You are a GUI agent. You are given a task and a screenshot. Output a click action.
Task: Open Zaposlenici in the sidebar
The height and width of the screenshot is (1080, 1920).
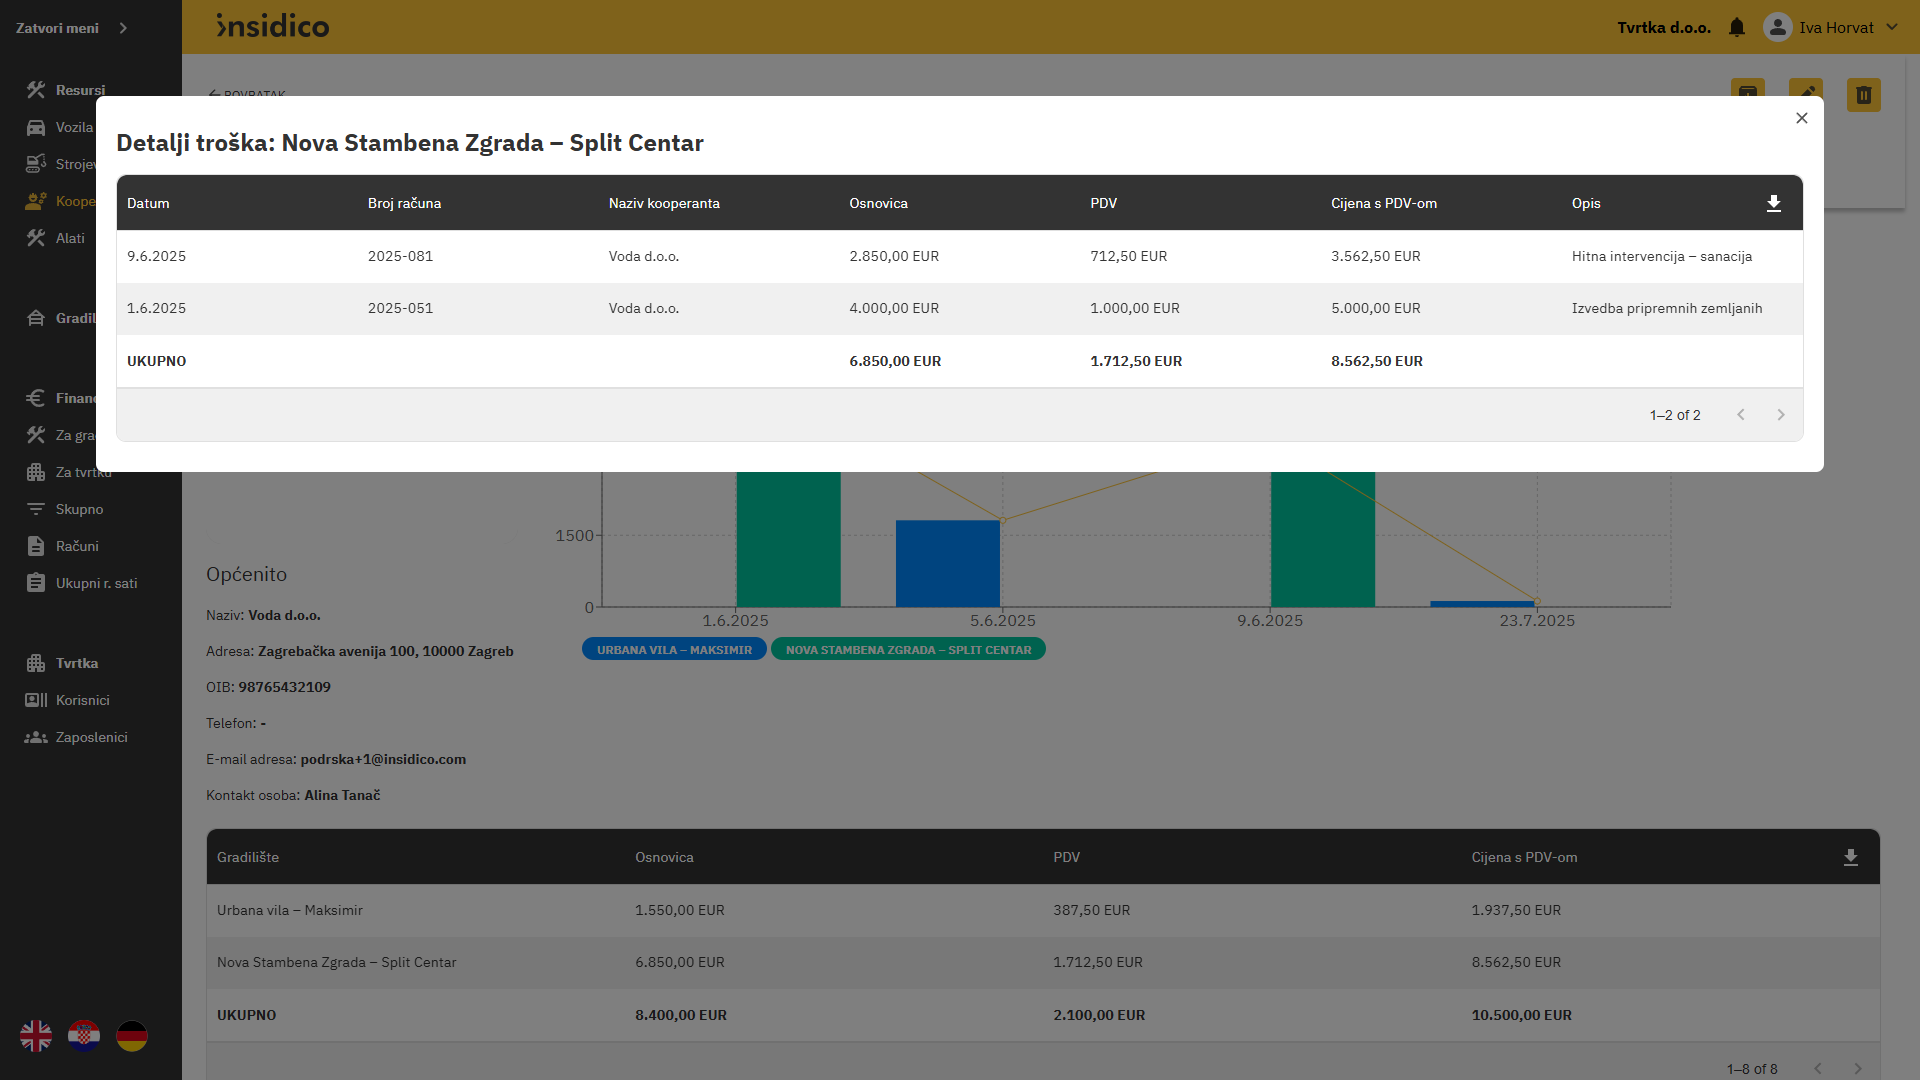(x=91, y=737)
